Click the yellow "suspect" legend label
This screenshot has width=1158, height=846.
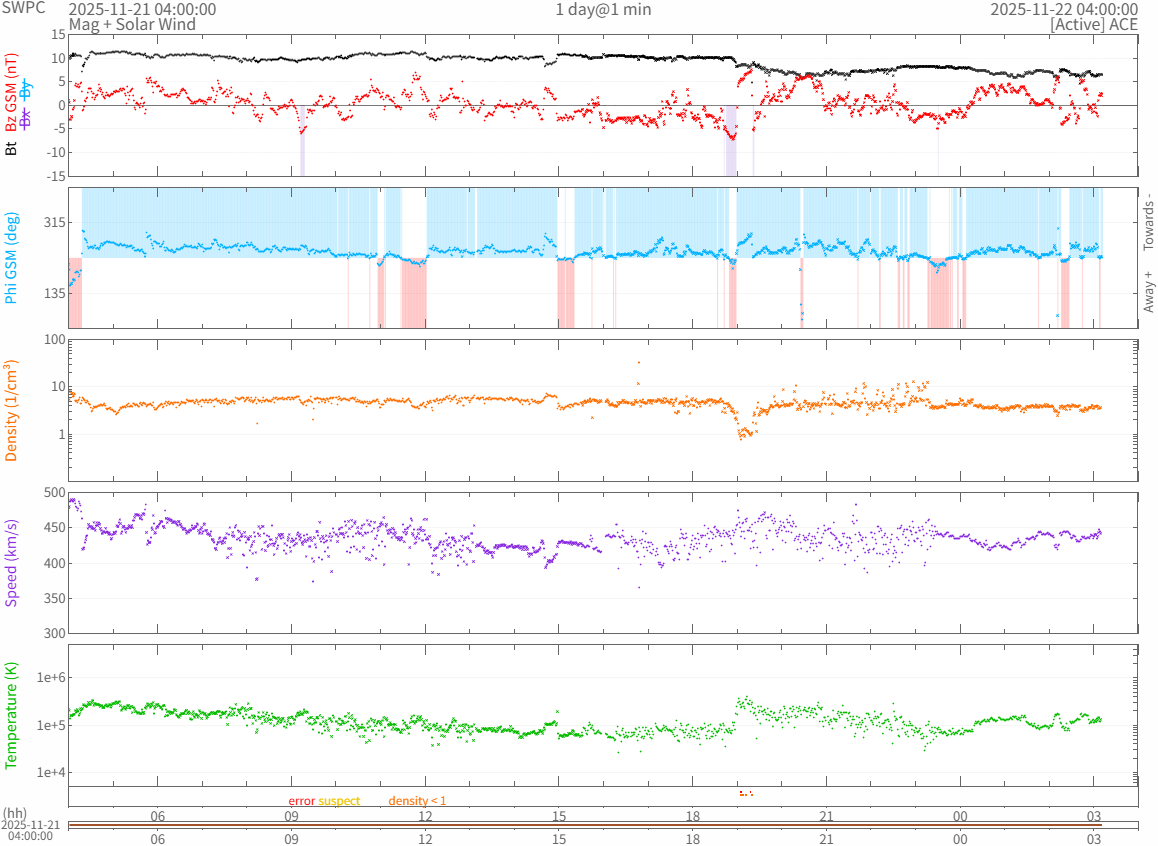coord(339,801)
